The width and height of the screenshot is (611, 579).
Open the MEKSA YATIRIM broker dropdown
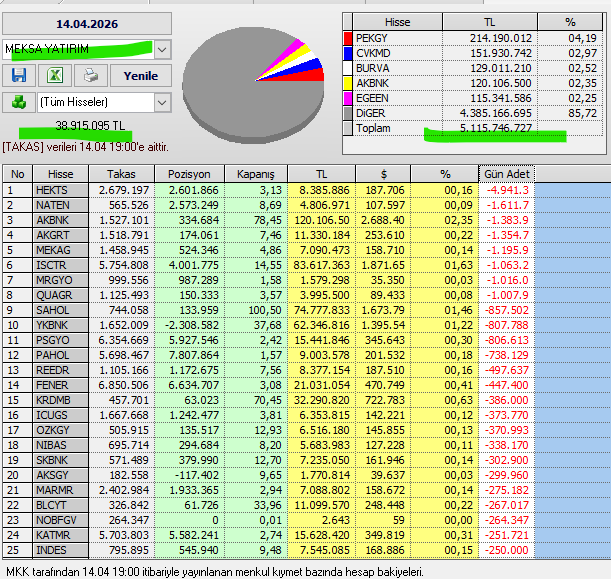tap(162, 49)
